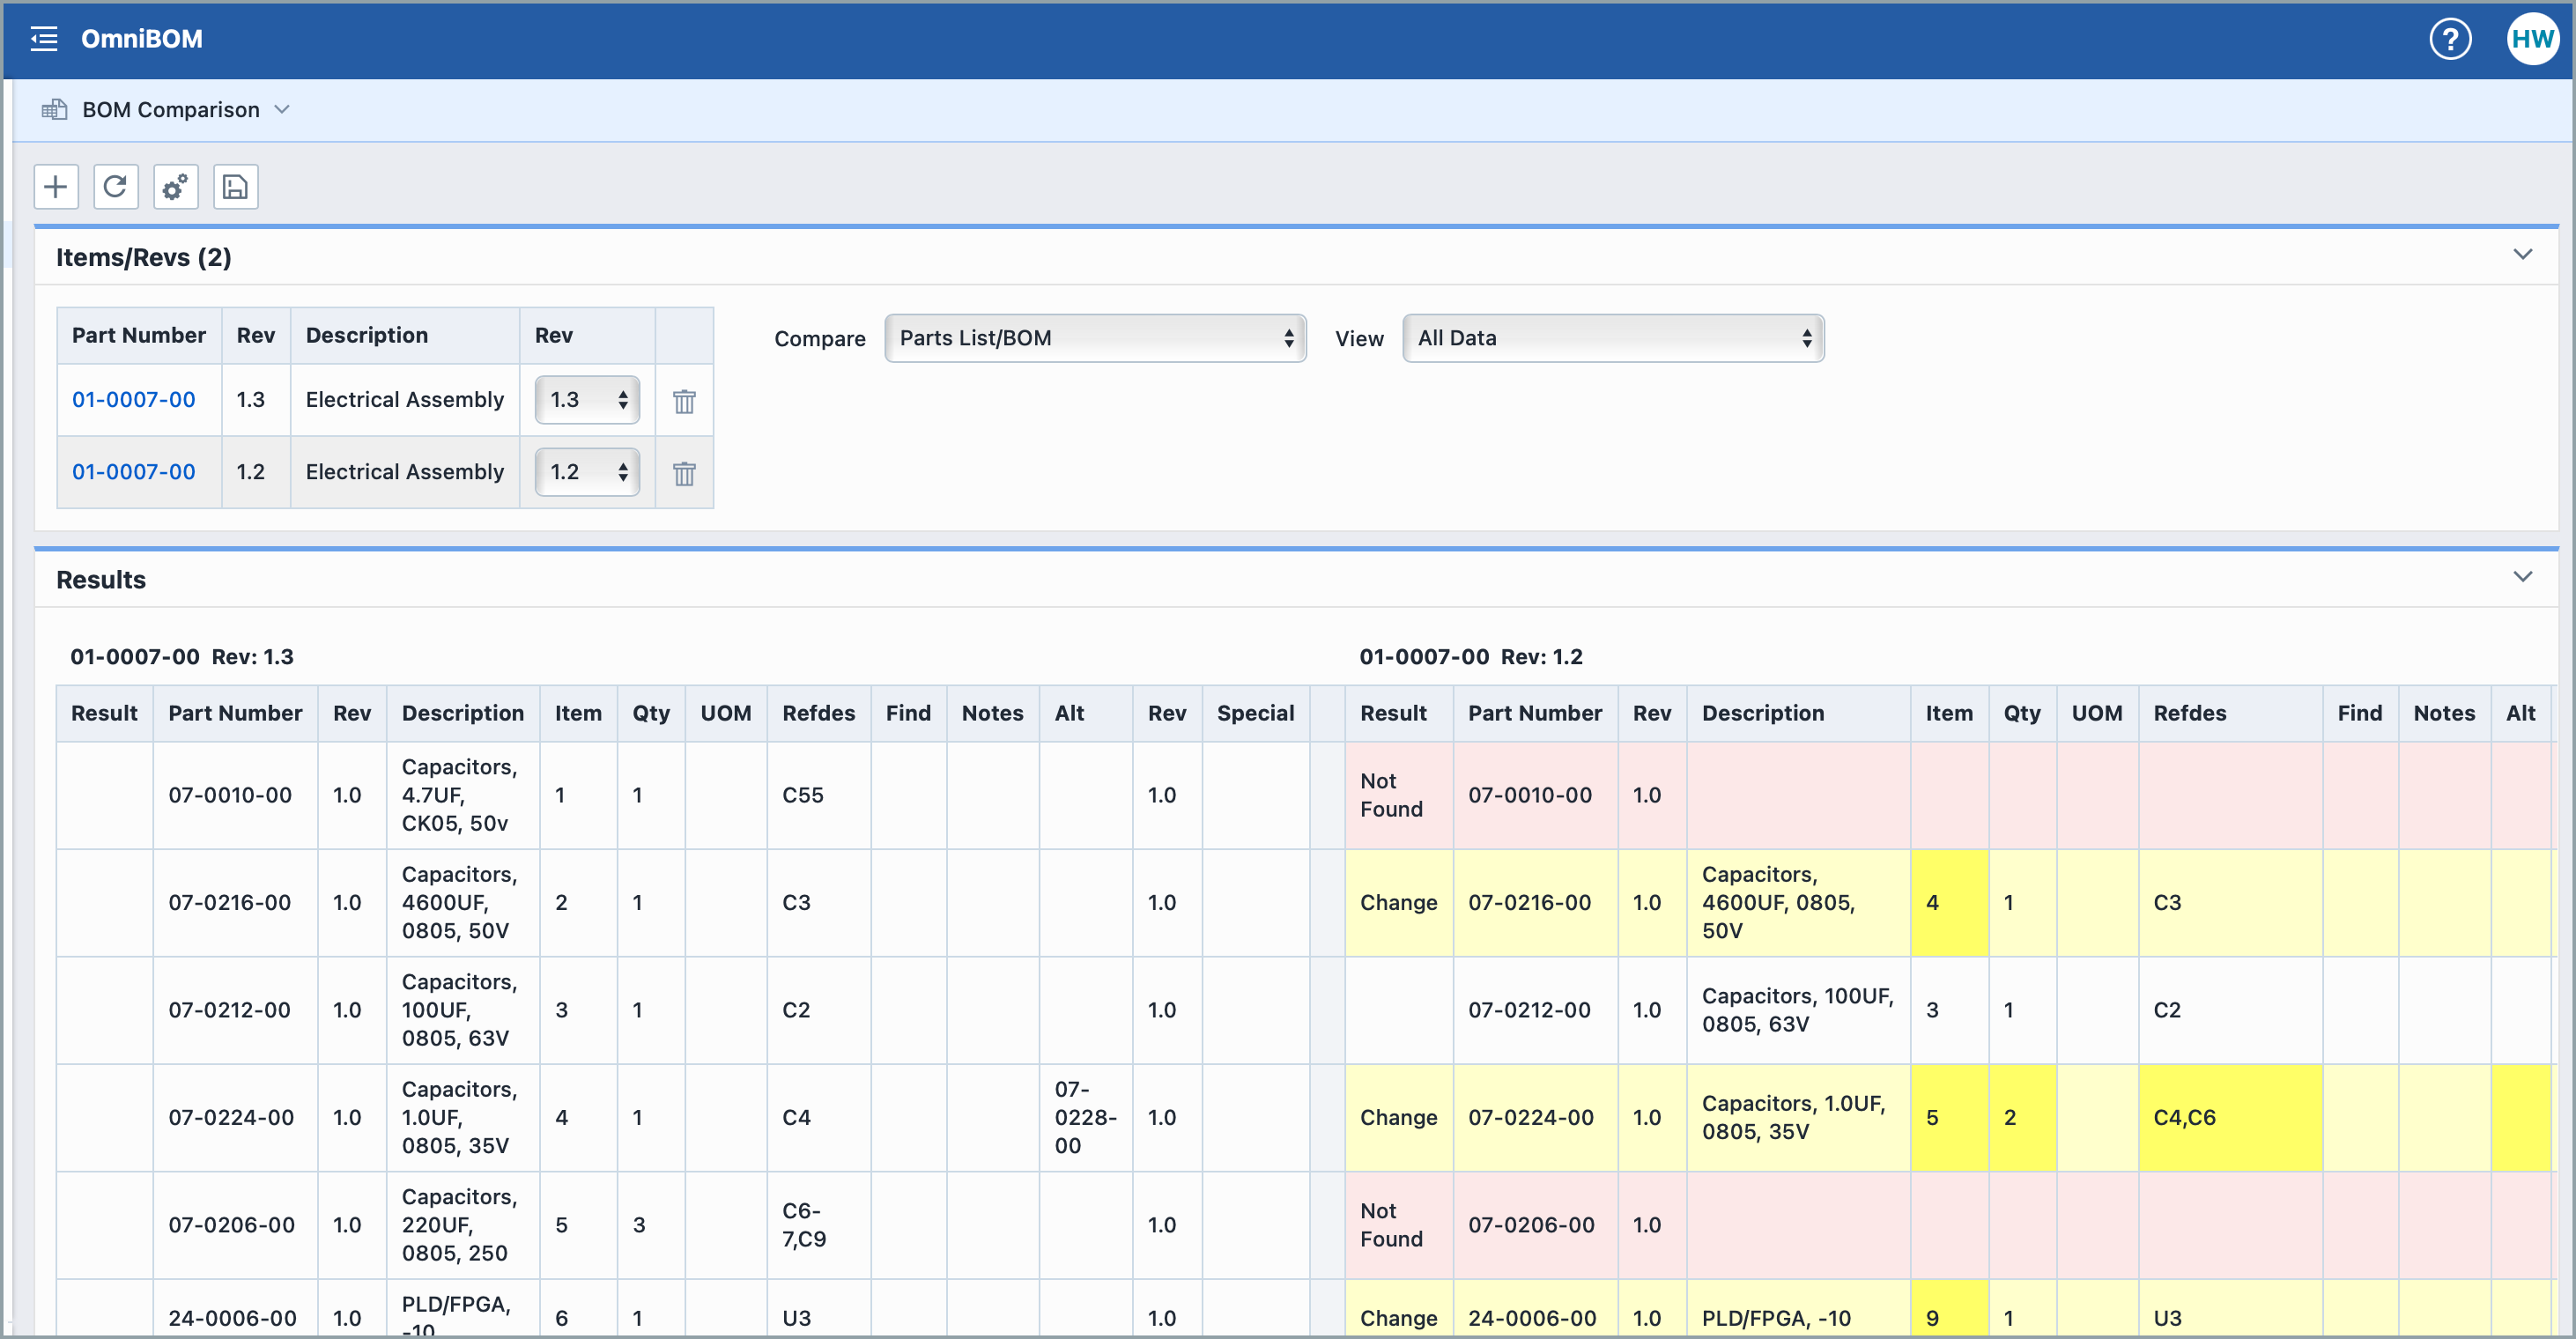Click the highlighted qty 2 cell
The image size is (2576, 1339).
pyautogui.click(x=2022, y=1117)
